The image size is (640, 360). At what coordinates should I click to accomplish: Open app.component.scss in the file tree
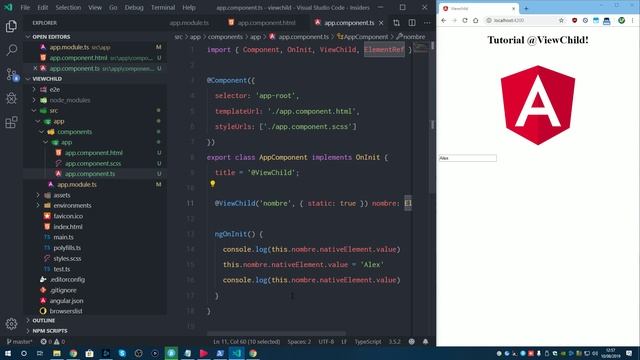(93, 163)
